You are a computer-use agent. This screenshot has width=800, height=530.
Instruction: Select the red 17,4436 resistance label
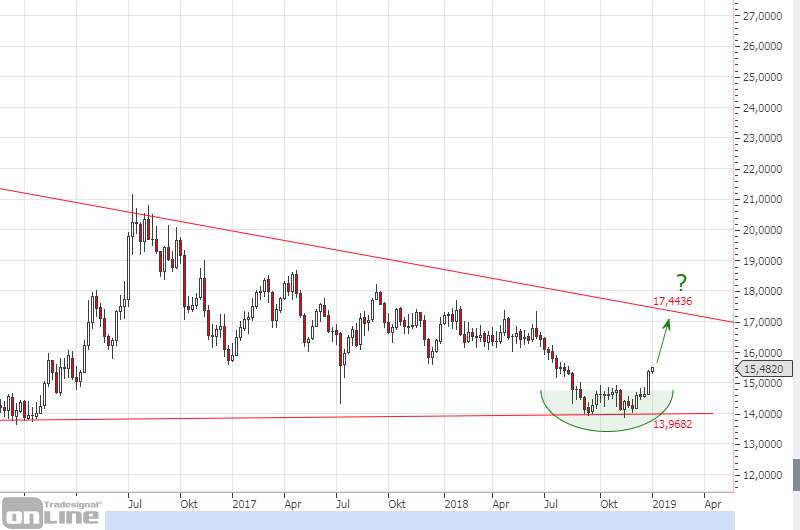pyautogui.click(x=673, y=301)
